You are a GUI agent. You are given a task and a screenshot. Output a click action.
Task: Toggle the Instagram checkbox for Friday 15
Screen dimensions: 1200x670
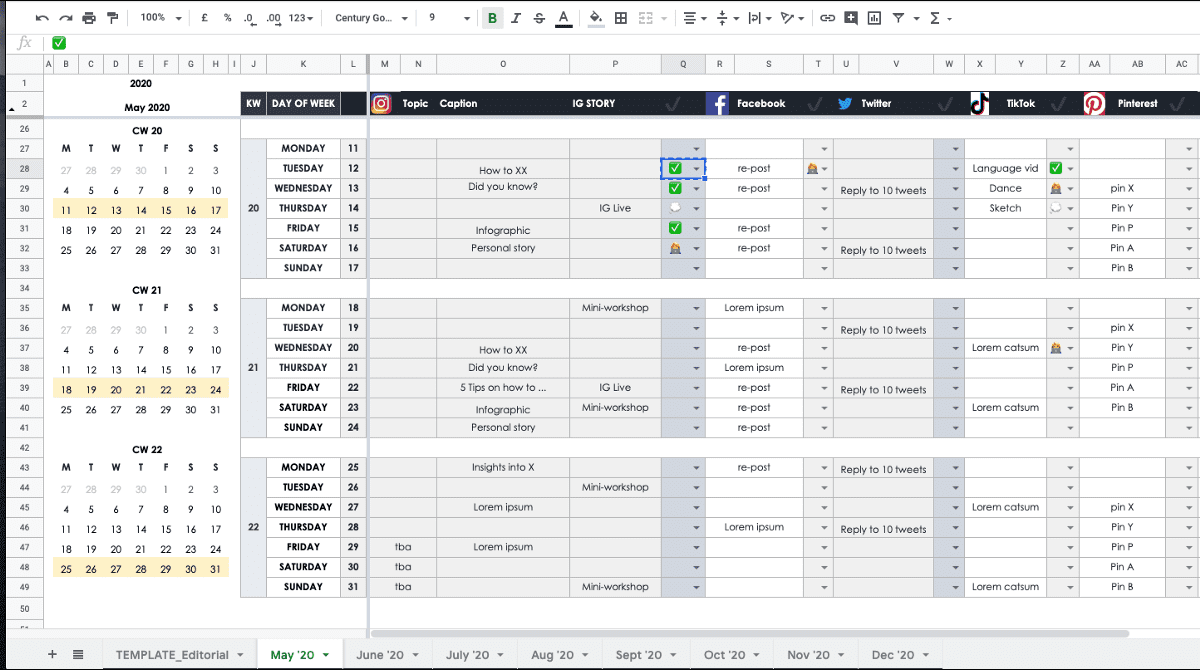(x=676, y=228)
